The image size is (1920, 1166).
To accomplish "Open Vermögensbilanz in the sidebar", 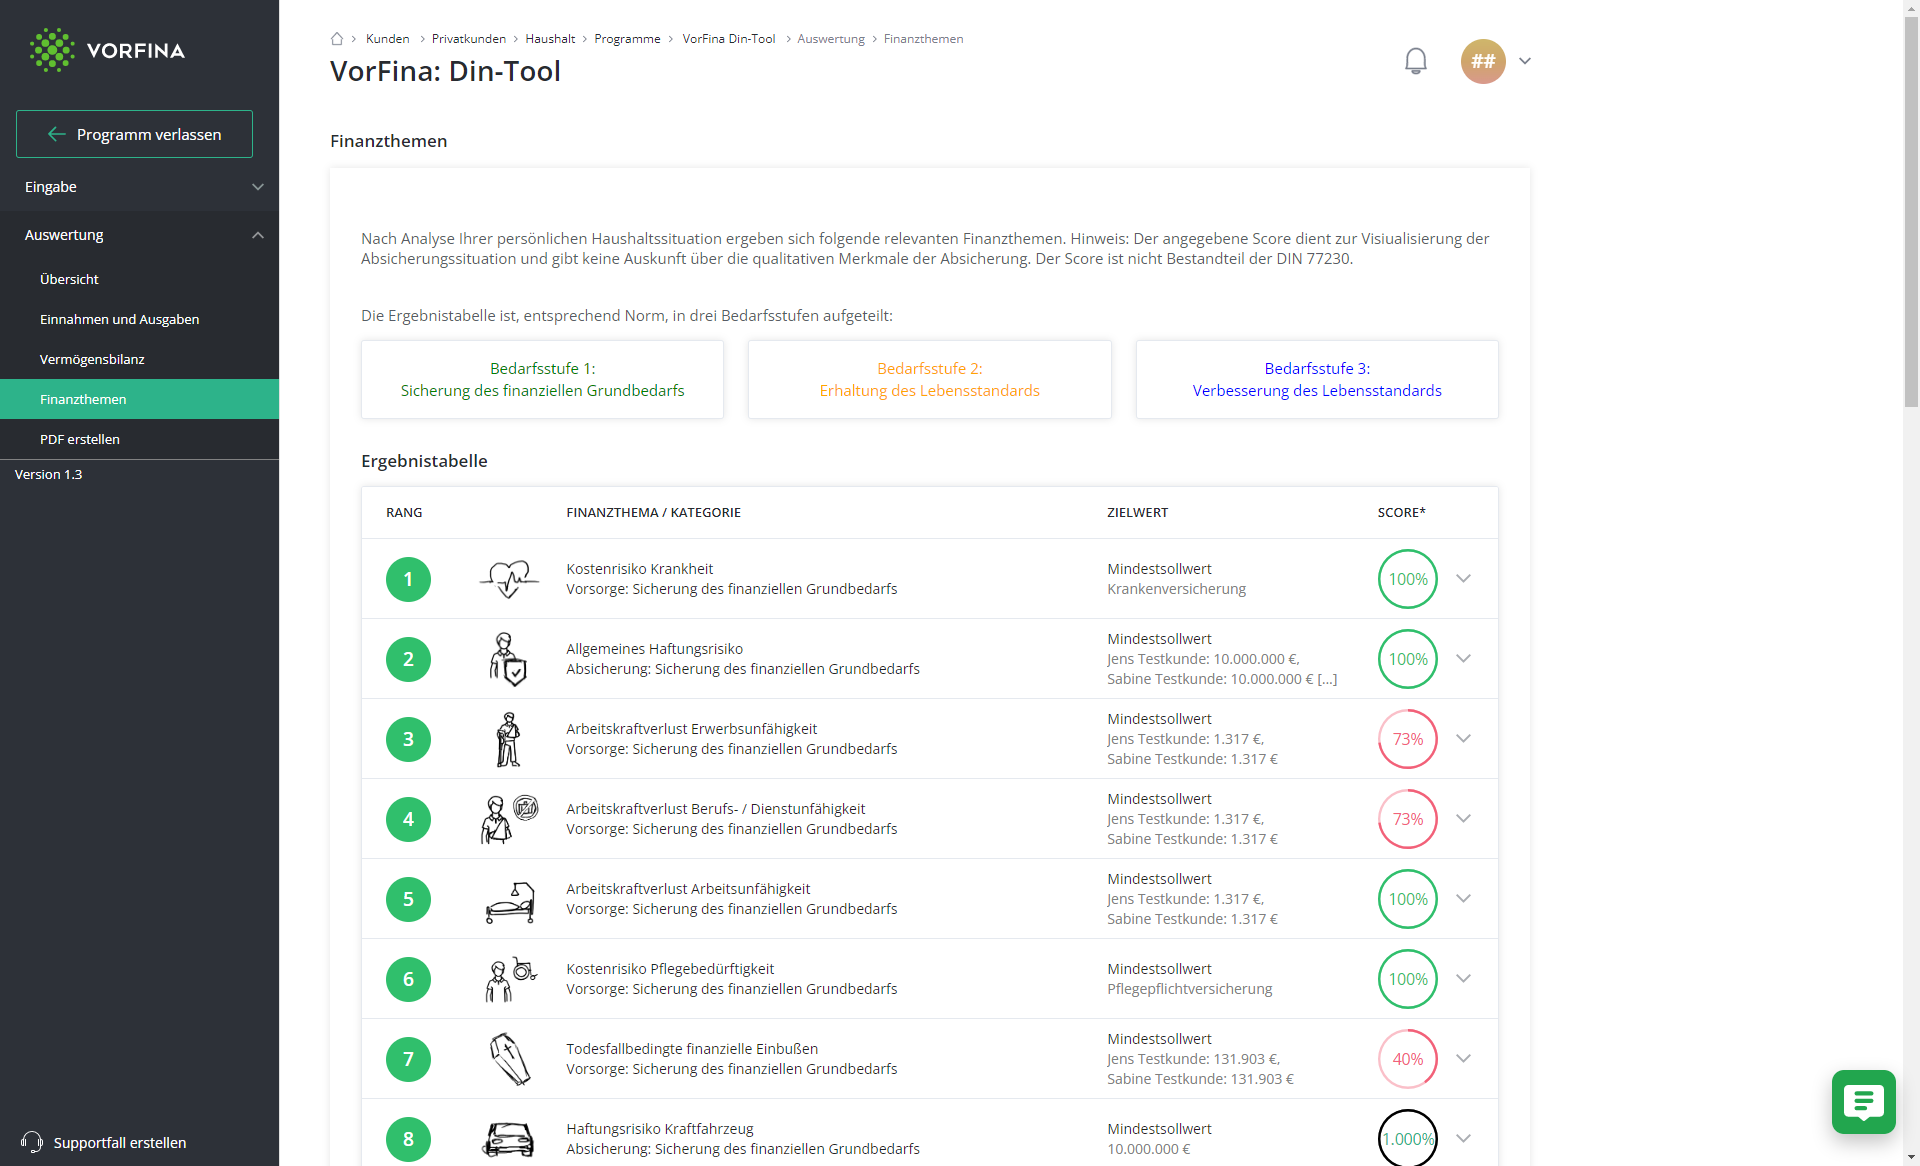I will click(139, 359).
